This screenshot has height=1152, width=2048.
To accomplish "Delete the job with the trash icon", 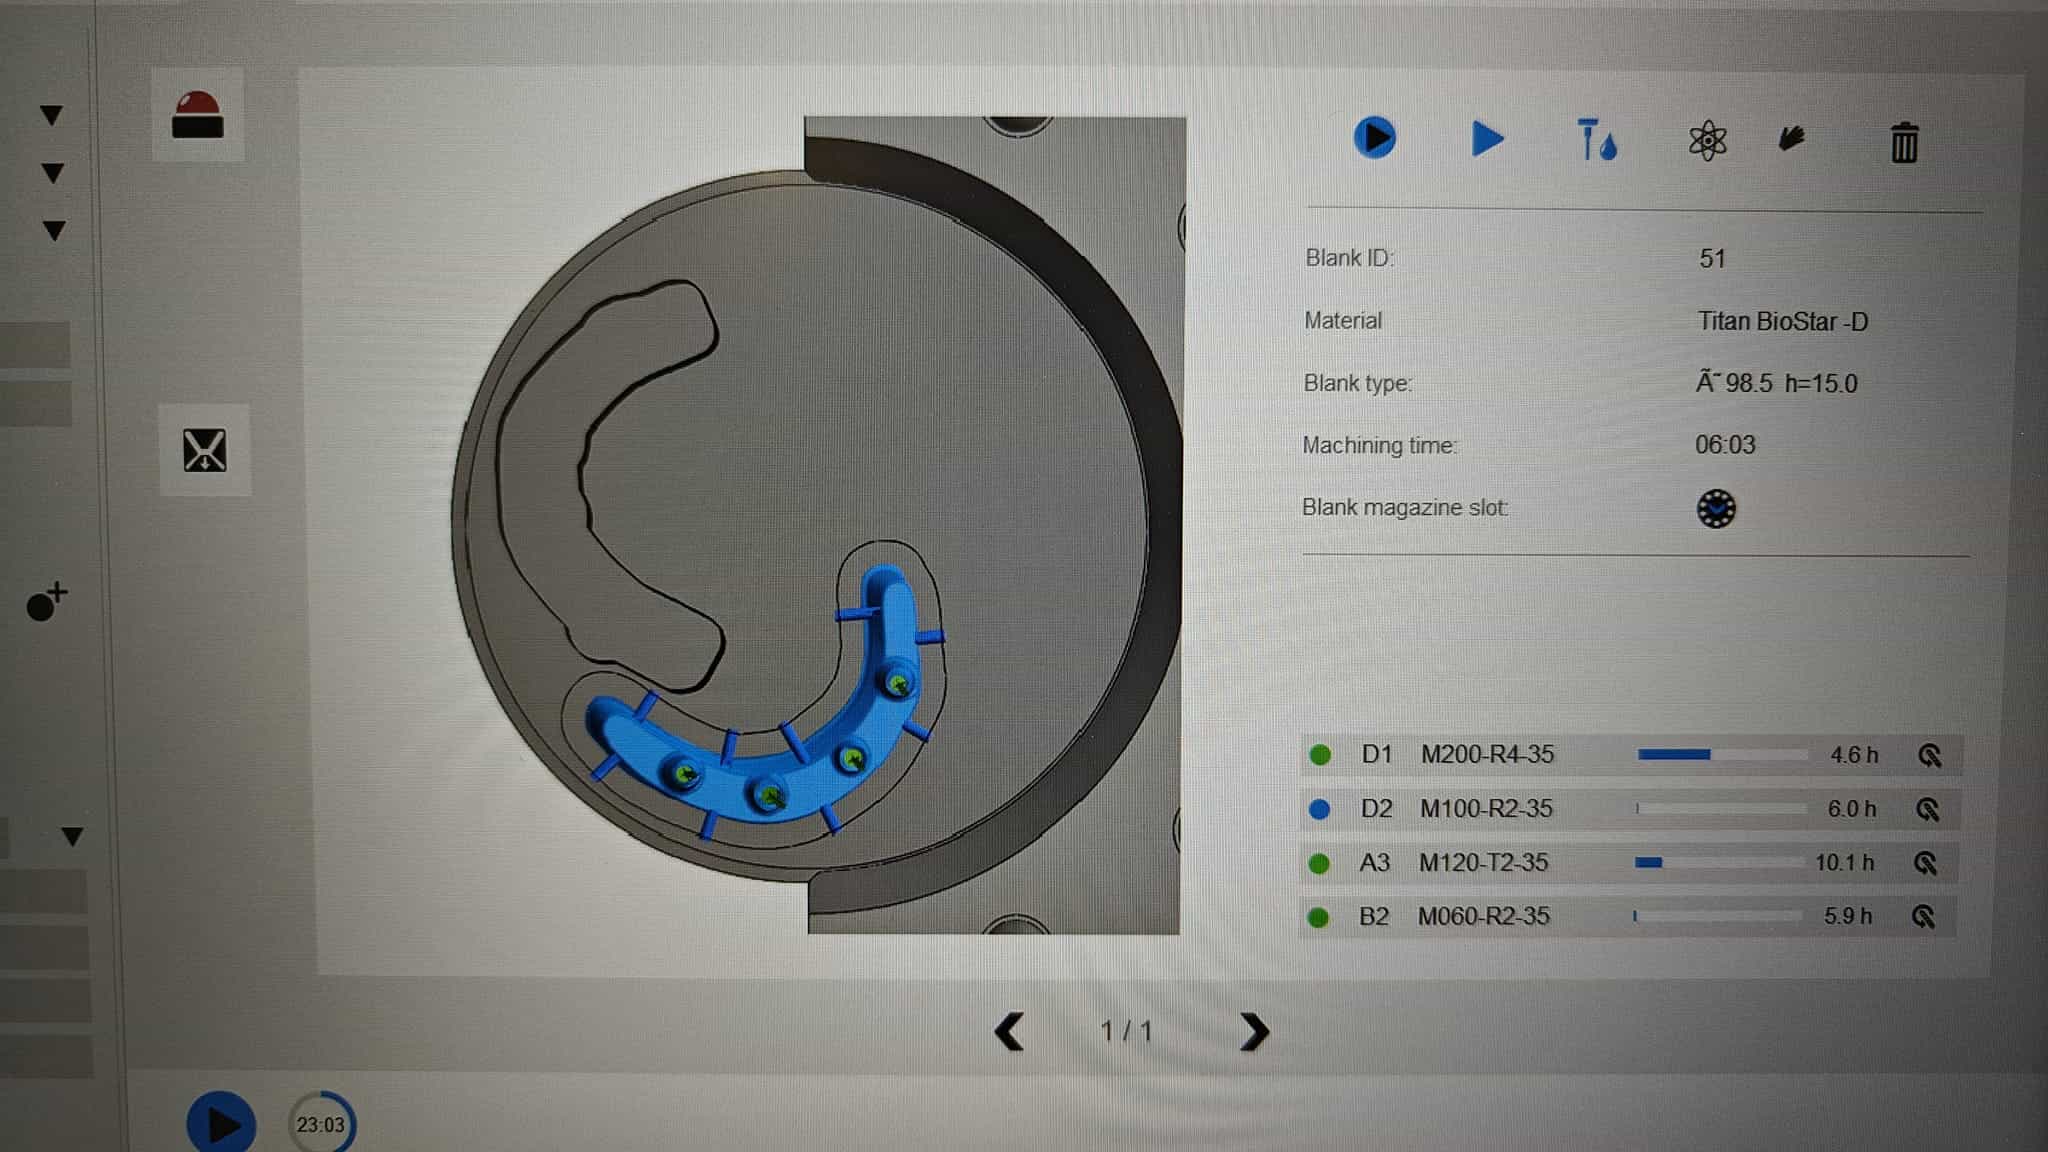I will (x=1904, y=143).
